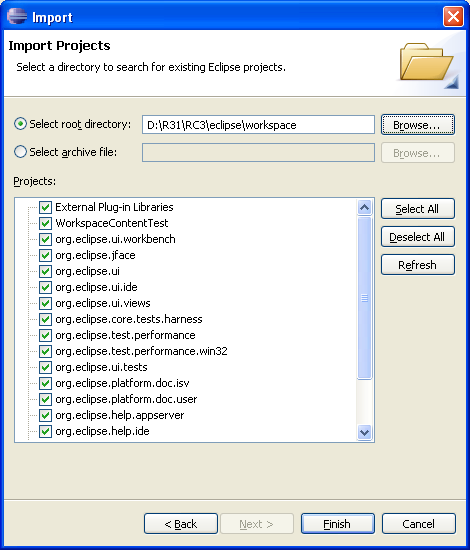
Task: Toggle org.eclipse.ui.workbench checkbox
Action: 45,239
